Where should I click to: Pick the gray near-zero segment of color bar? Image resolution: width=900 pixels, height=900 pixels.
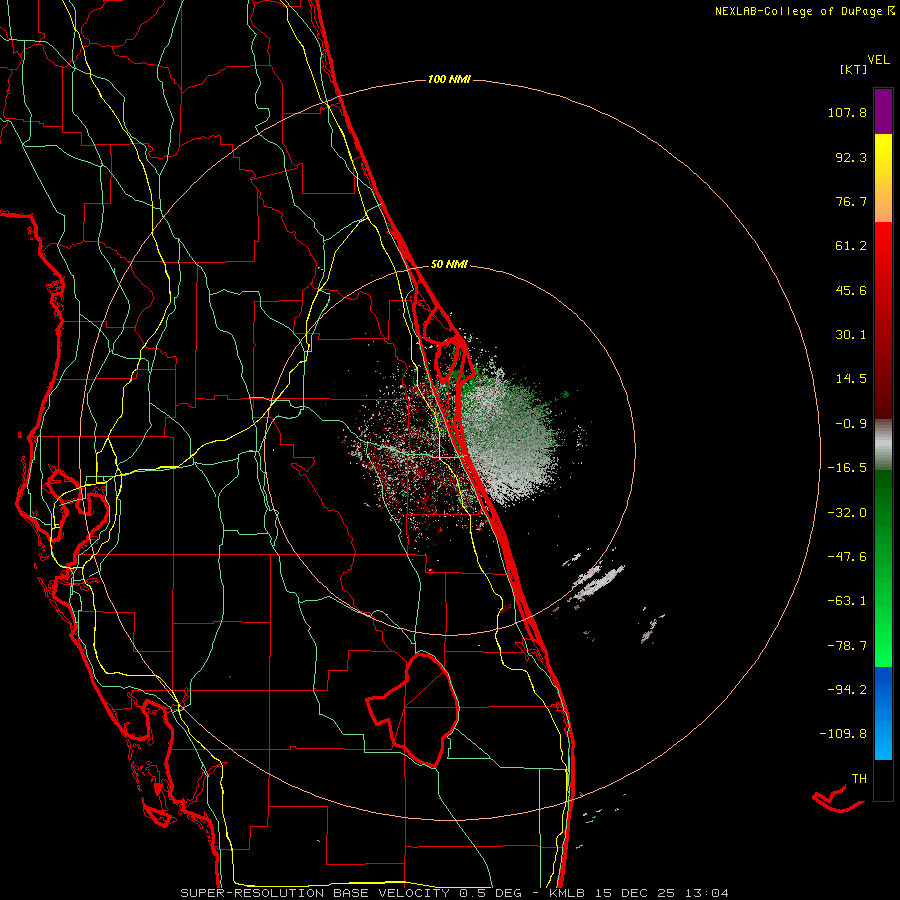click(883, 444)
